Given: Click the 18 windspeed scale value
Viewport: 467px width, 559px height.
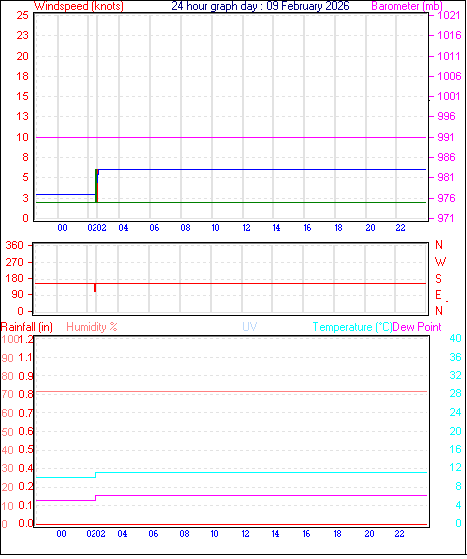Looking at the screenshot, I should (x=22, y=76).
